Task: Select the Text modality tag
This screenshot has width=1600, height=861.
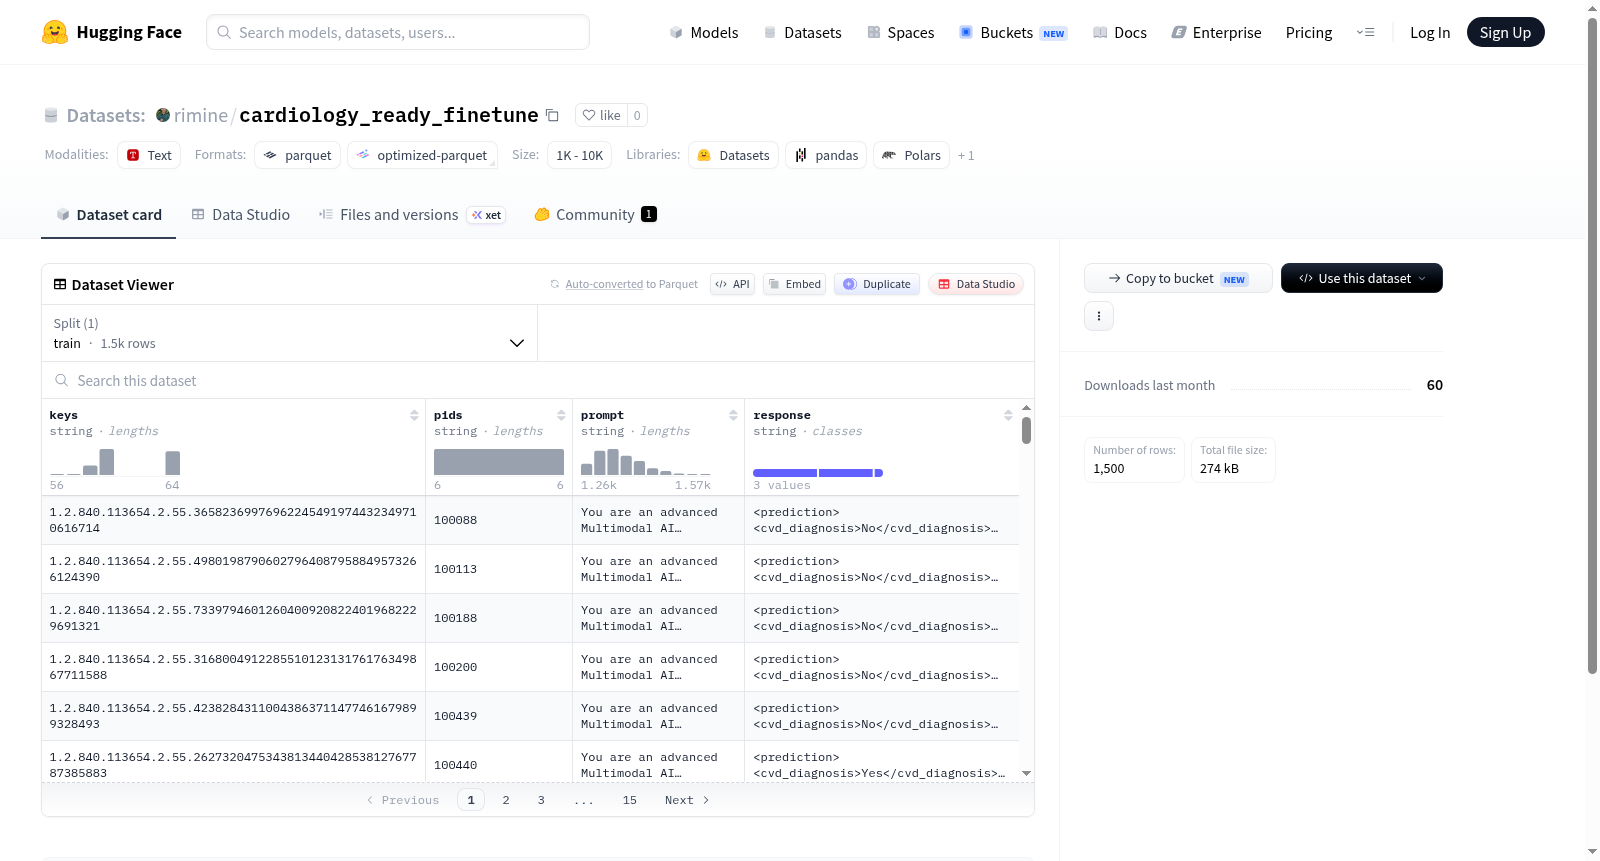Action: (149, 155)
